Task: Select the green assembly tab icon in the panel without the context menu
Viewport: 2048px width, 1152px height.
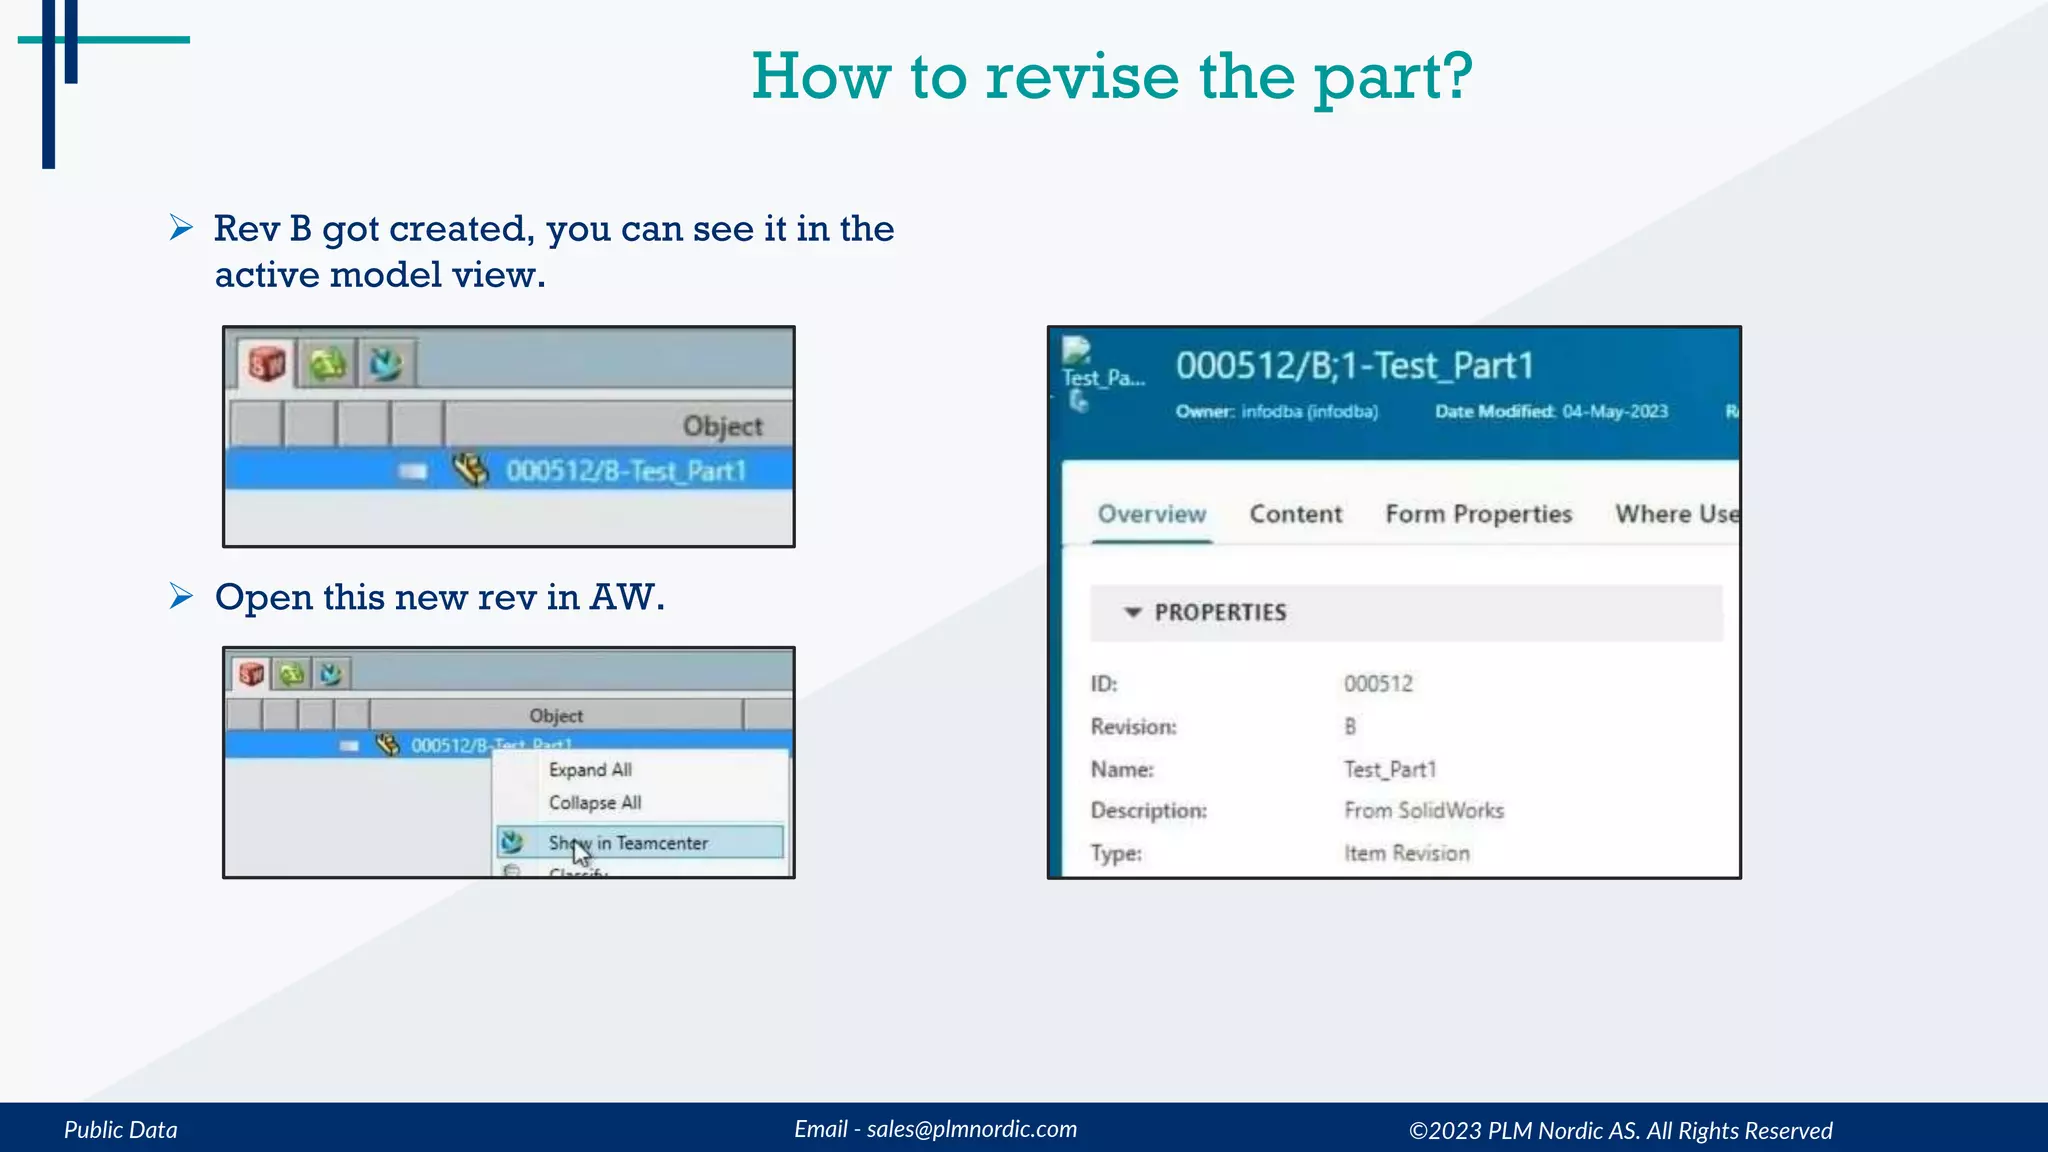Action: [328, 364]
